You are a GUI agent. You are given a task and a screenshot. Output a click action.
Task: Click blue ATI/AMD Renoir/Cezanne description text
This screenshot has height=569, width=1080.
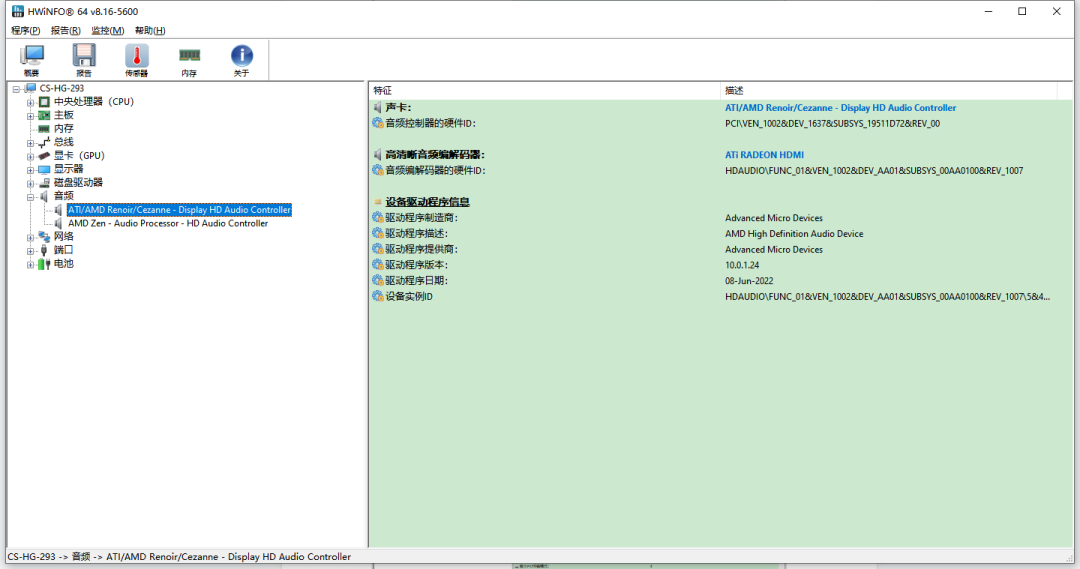pyautogui.click(x=840, y=107)
